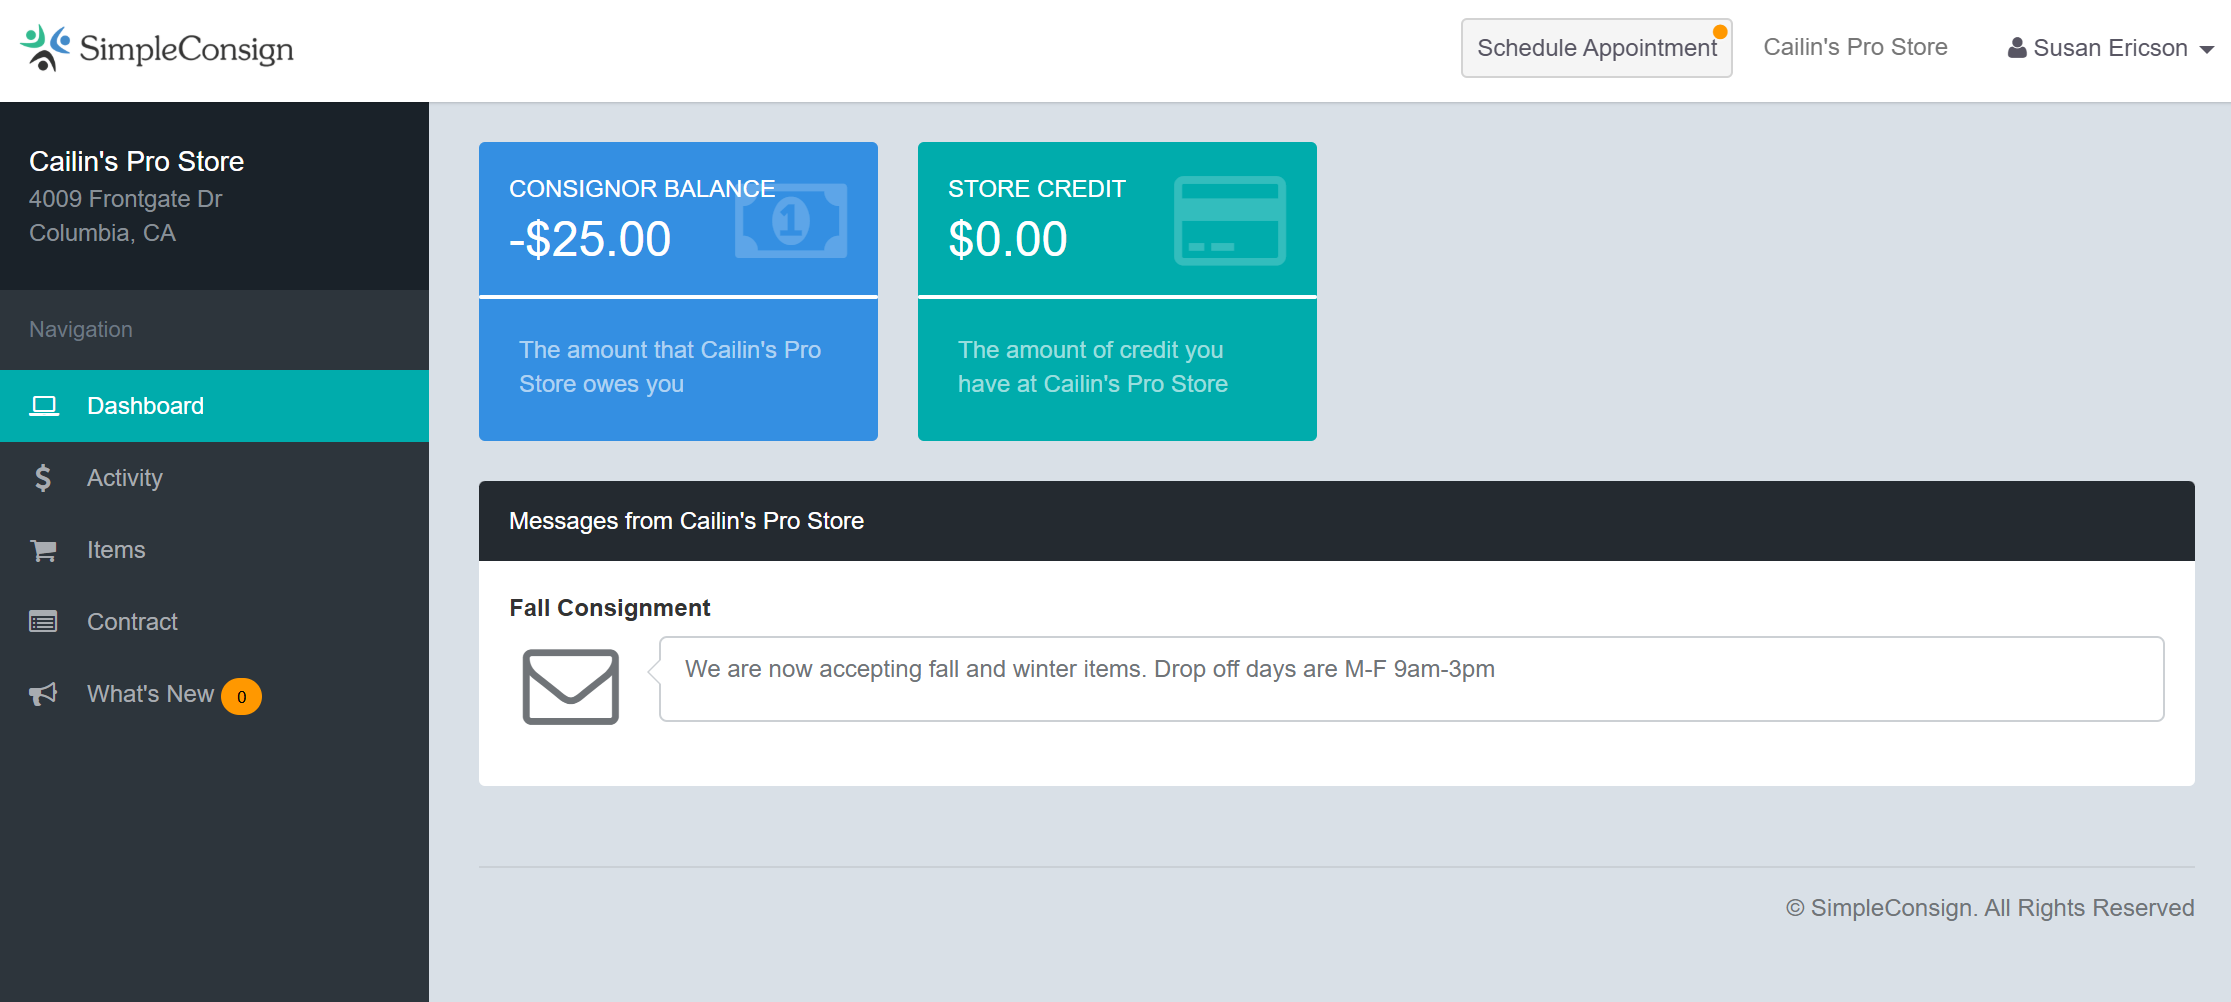Click the fall and winter items message text
Image resolution: width=2231 pixels, height=1002 pixels.
1090,669
